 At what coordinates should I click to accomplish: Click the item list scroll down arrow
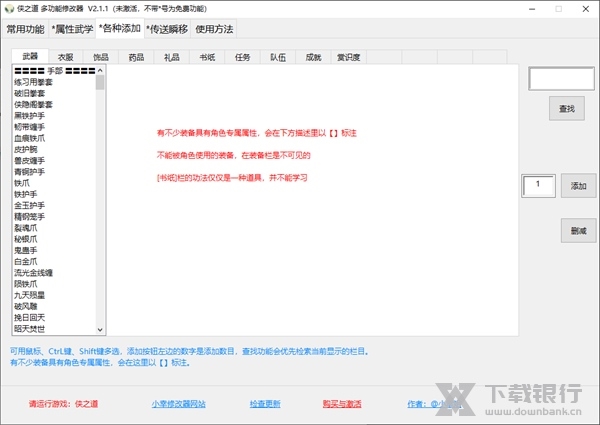(100, 330)
